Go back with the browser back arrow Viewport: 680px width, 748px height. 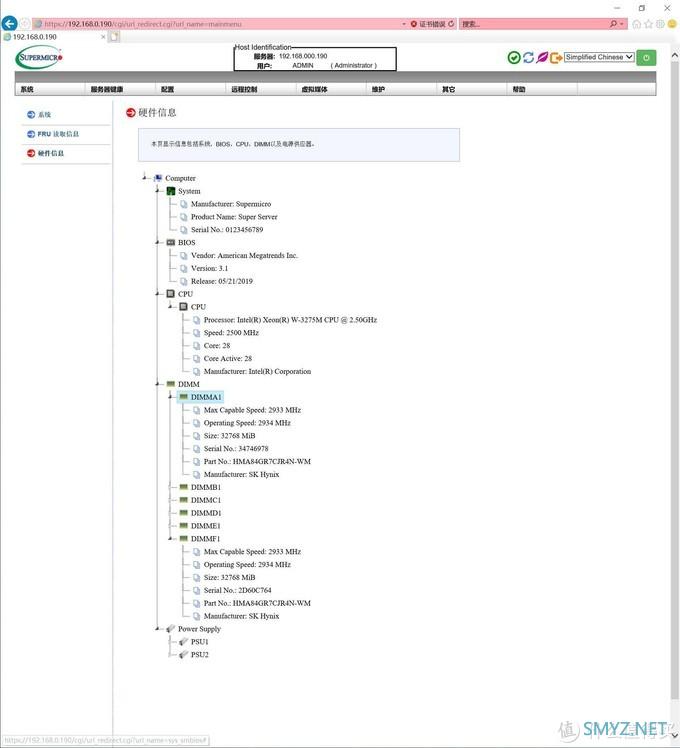[x=9, y=23]
